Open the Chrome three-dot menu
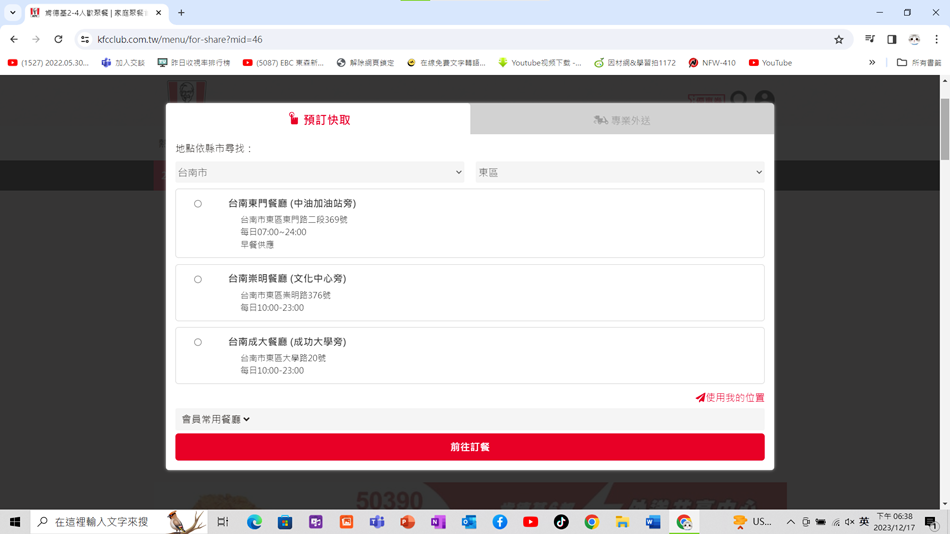Screen dimensions: 950x534 [937, 39]
